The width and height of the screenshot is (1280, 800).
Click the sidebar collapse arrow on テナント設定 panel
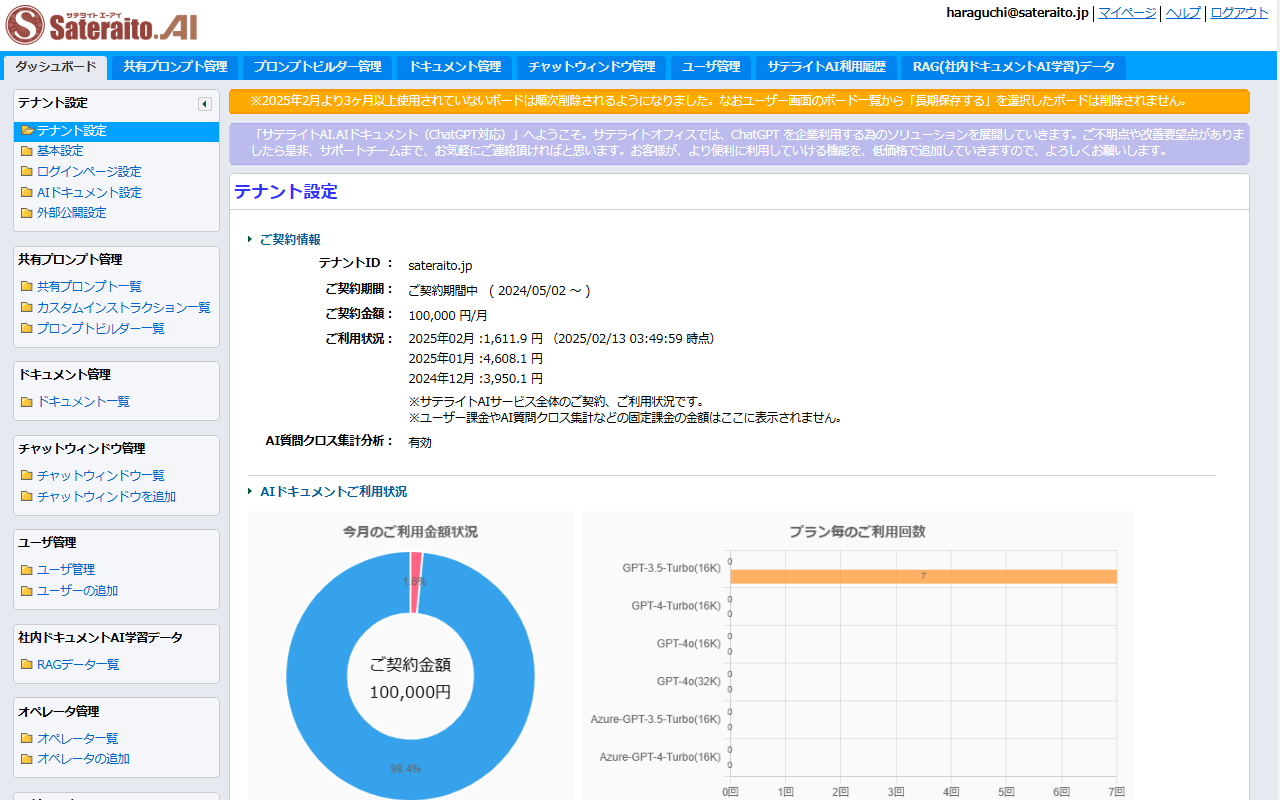pos(204,103)
